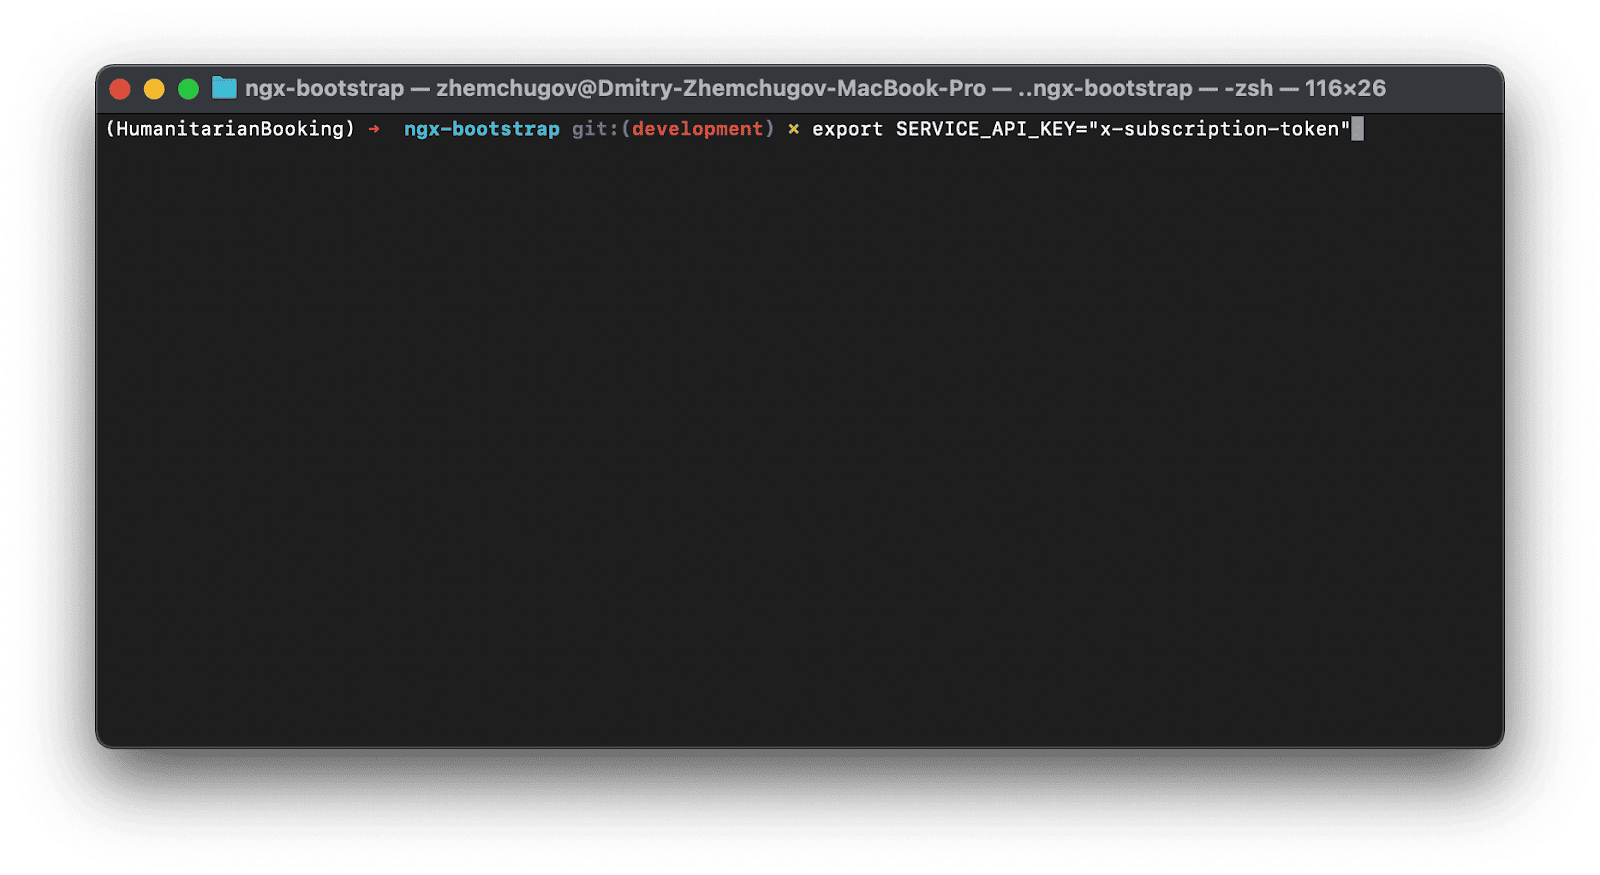Click the "git:" label in the prompt

pos(594,129)
